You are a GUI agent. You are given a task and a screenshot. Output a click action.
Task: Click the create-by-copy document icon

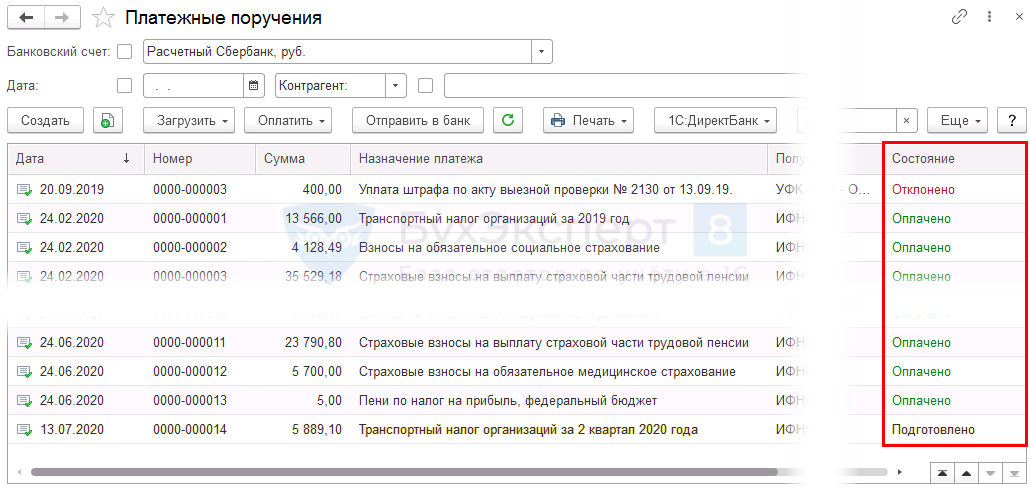[108, 120]
